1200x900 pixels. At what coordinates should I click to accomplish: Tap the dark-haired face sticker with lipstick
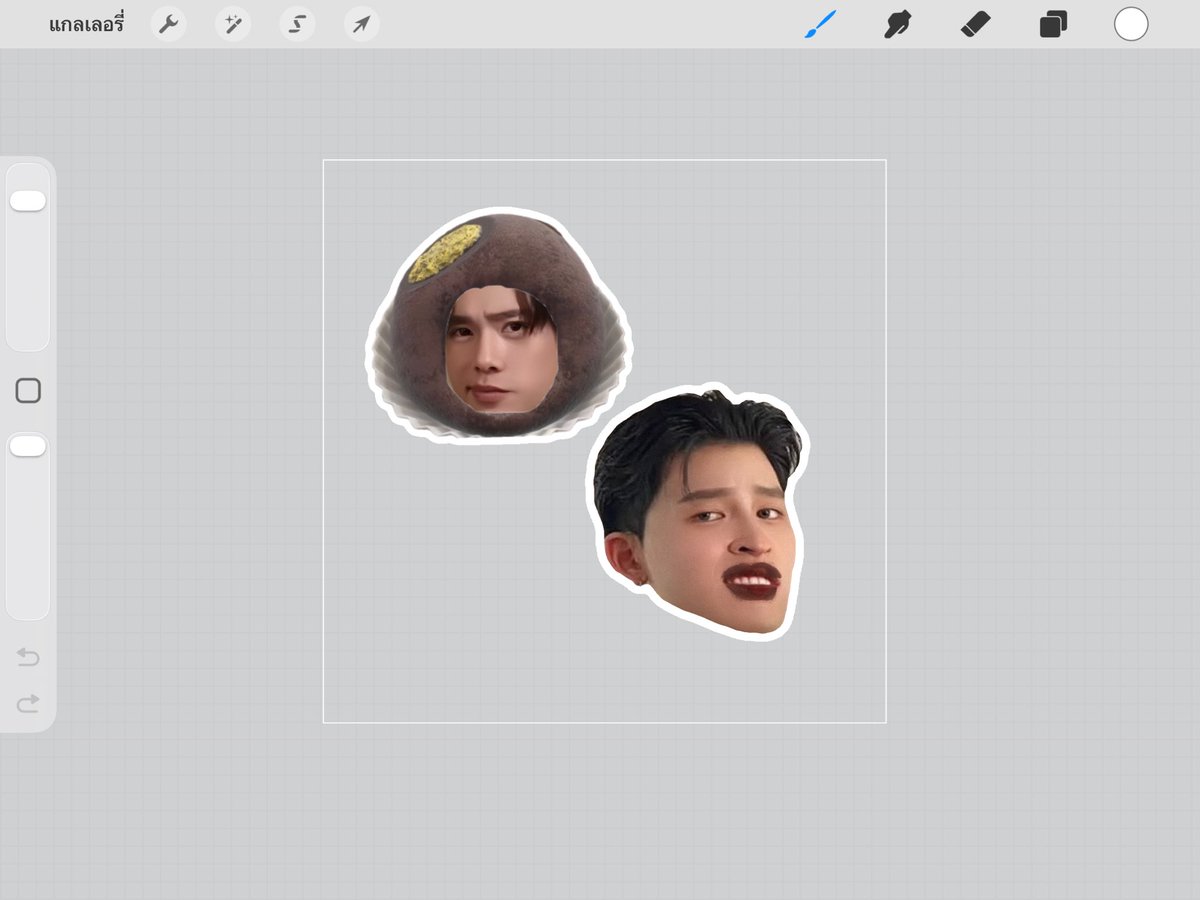tap(698, 510)
